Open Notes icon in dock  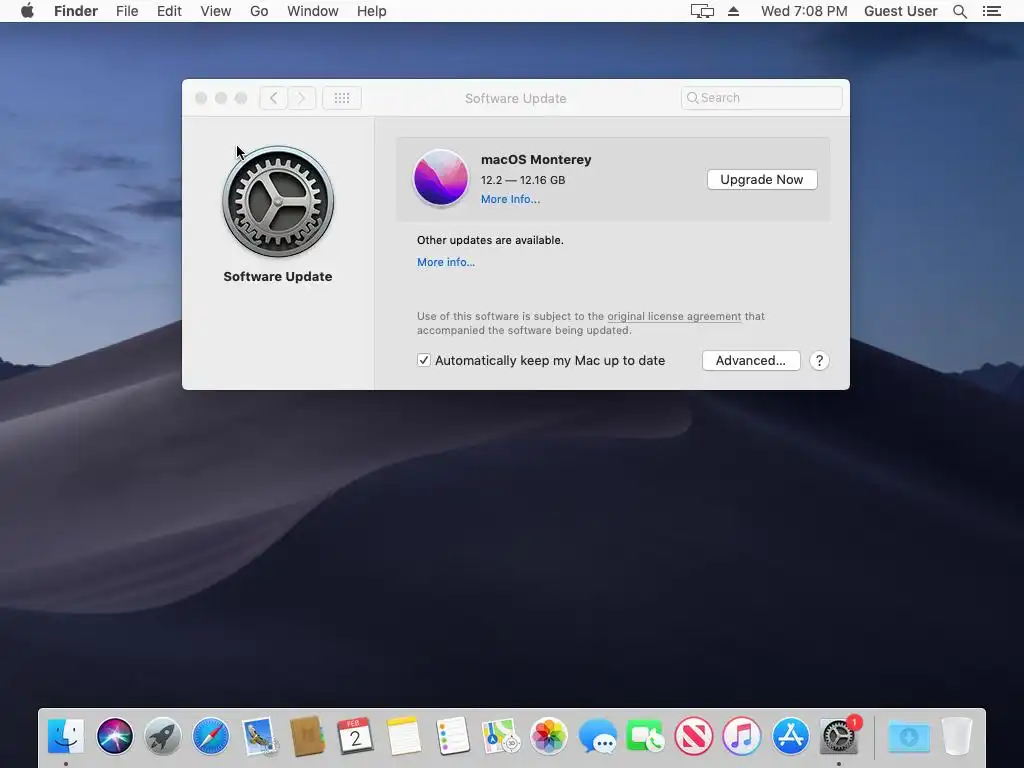pos(404,736)
